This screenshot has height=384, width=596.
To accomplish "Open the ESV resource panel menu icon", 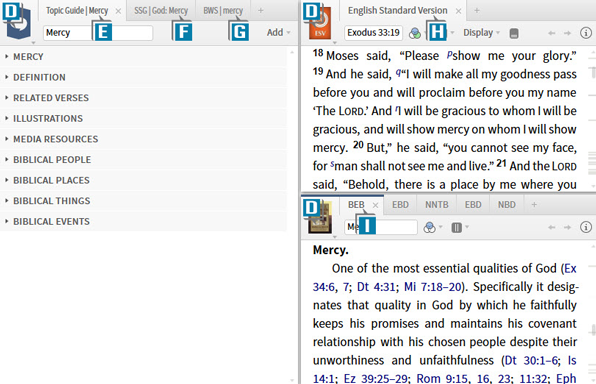I will point(320,24).
